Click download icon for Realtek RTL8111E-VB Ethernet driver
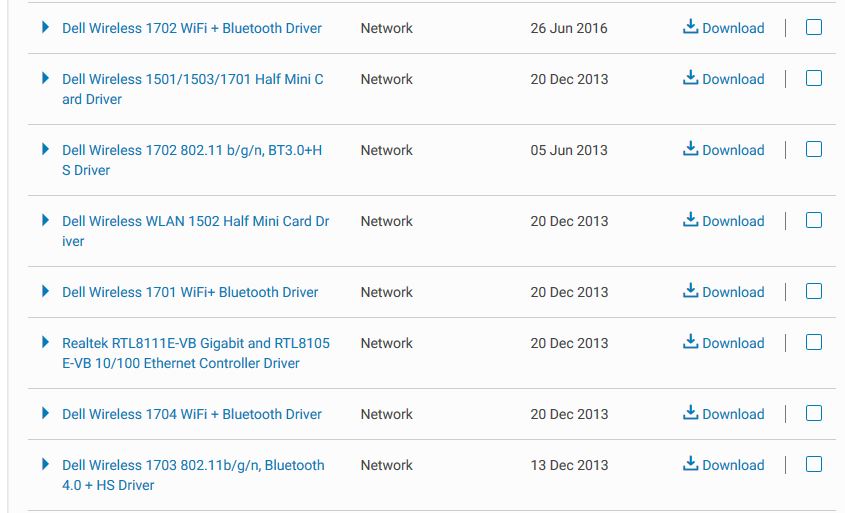845x513 pixels. (x=690, y=342)
